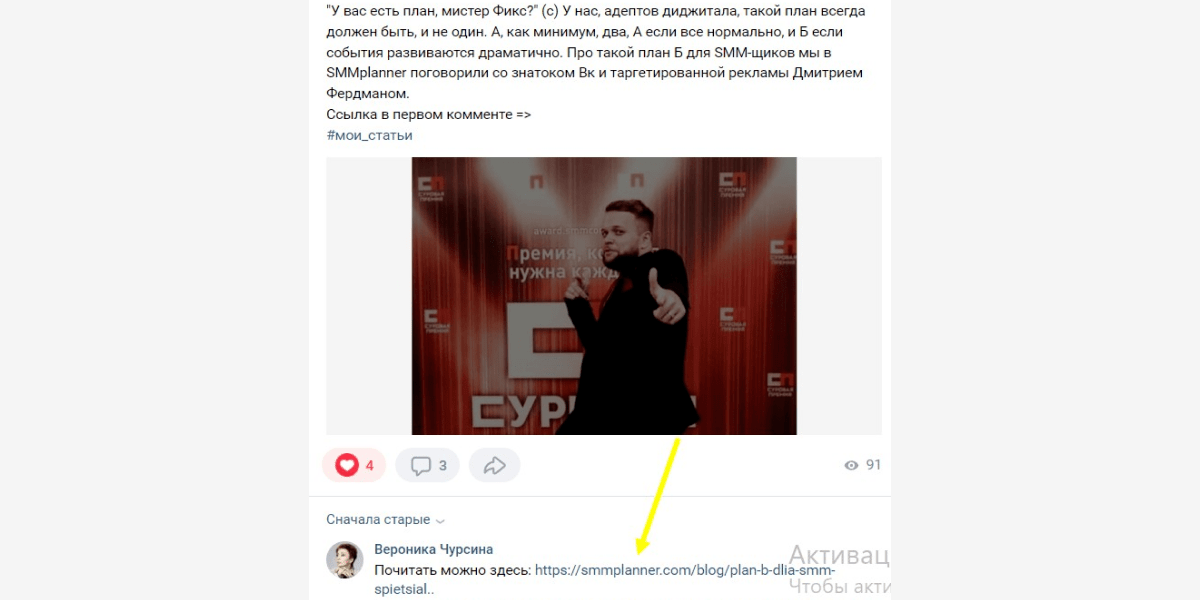Expand the Сначала старые sort dropdown
Screen dimensions: 1200x600
tap(385, 520)
